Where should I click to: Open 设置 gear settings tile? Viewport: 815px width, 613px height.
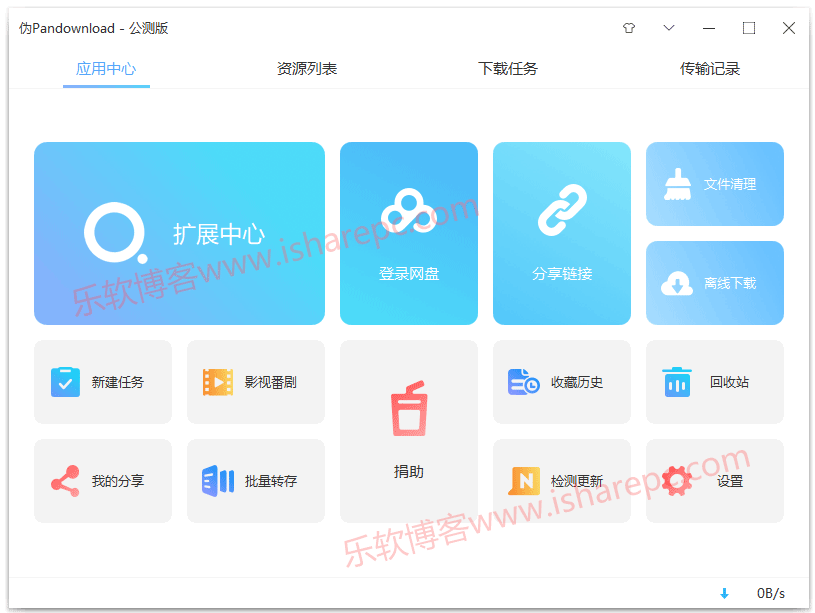(714, 481)
